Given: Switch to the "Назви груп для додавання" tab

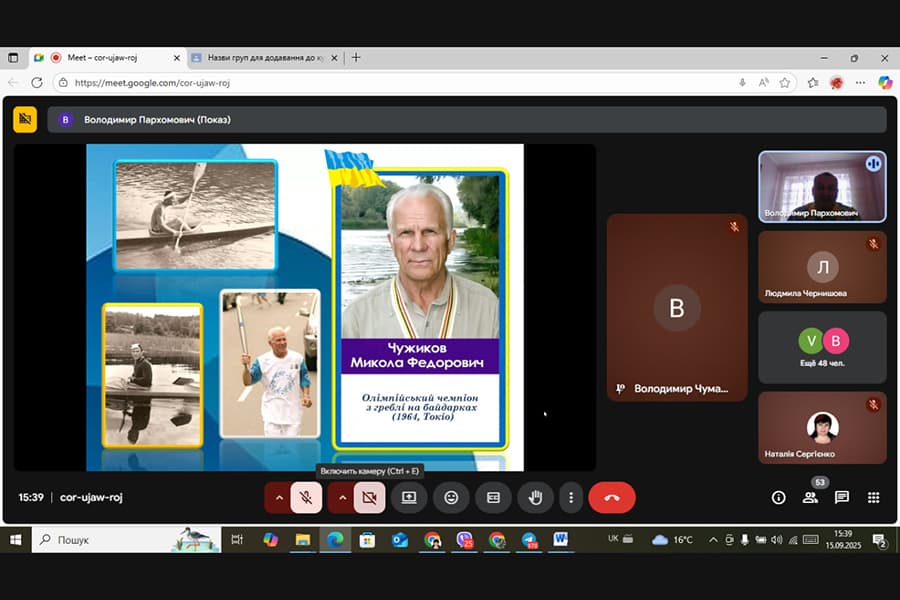Looking at the screenshot, I should [262, 57].
